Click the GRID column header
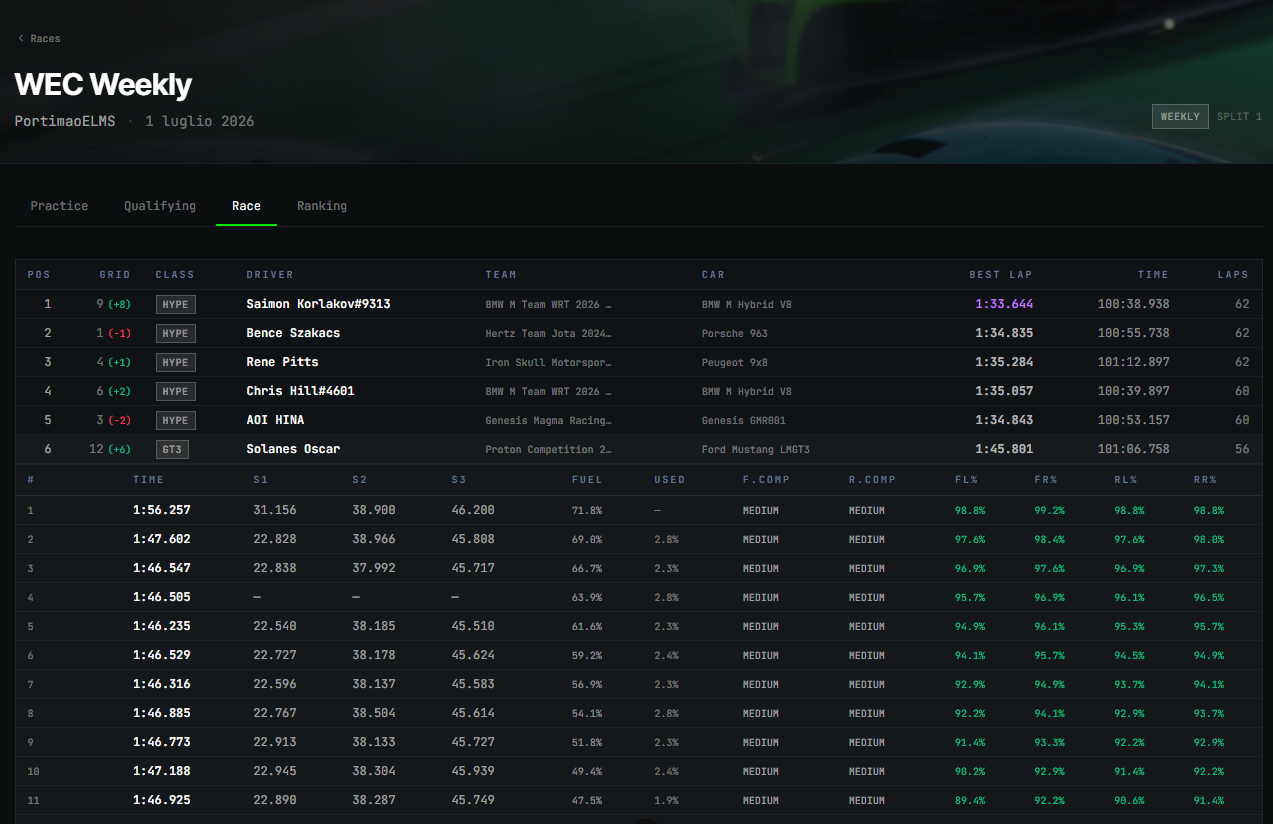This screenshot has height=824, width=1273. click(x=115, y=275)
